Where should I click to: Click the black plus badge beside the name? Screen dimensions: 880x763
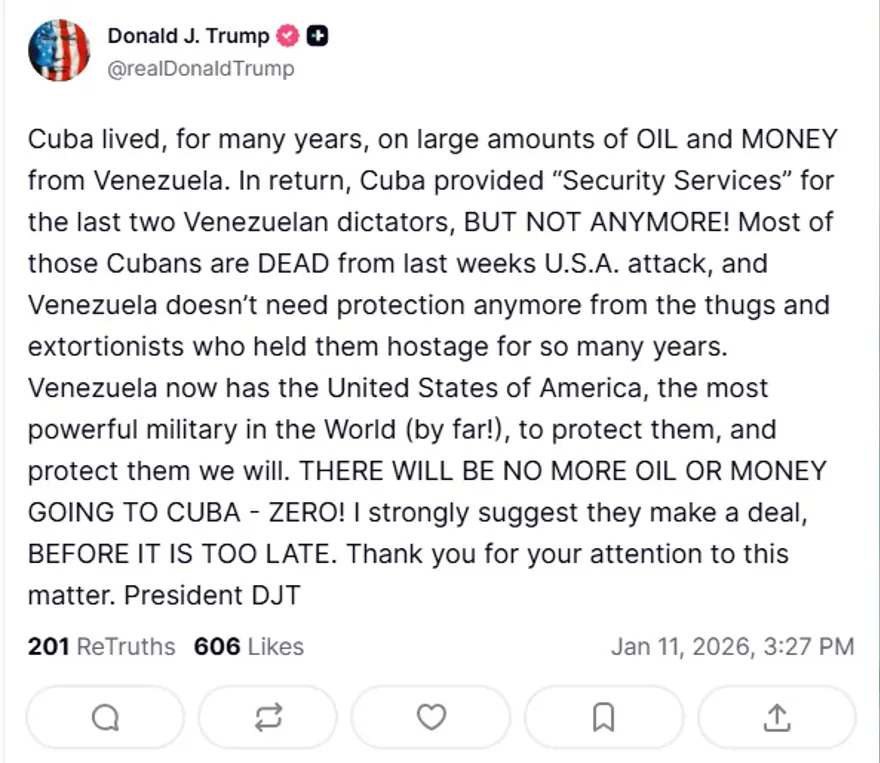coord(318,36)
